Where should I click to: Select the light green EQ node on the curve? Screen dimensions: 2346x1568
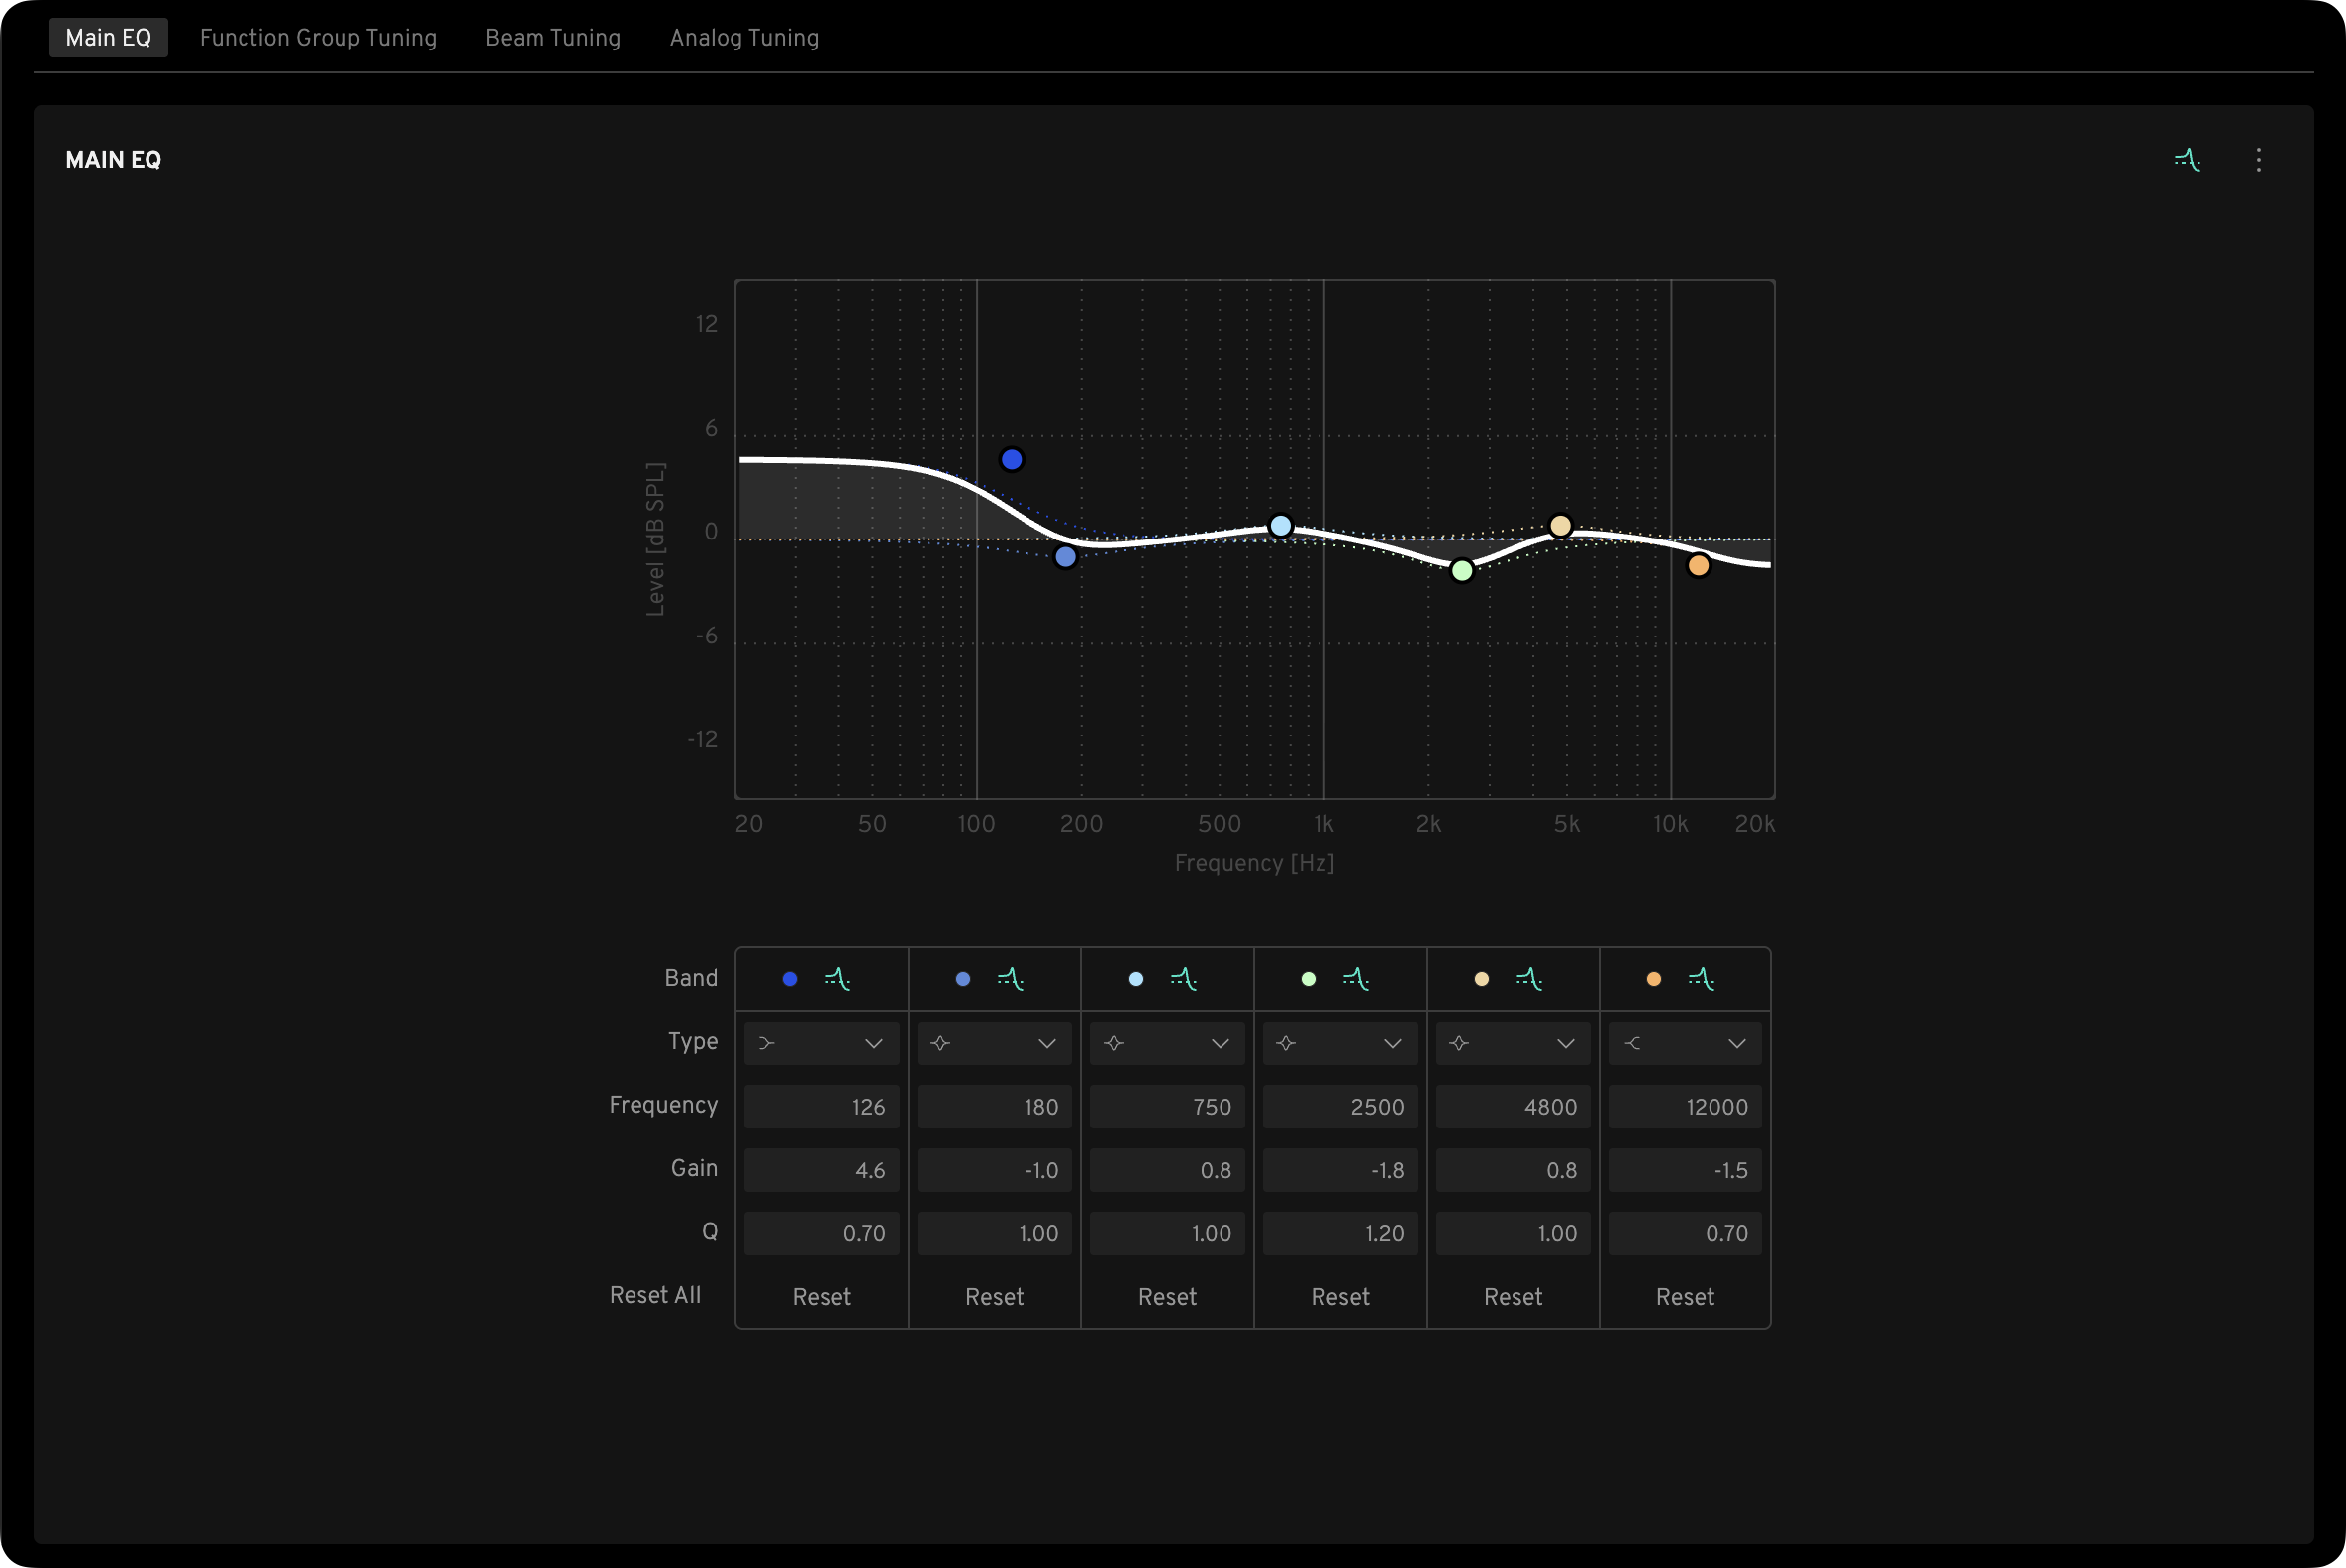tap(1462, 570)
